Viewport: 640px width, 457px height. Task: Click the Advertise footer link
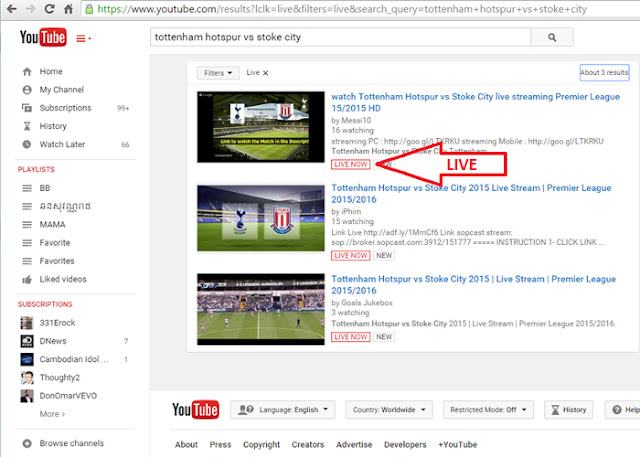coord(354,445)
